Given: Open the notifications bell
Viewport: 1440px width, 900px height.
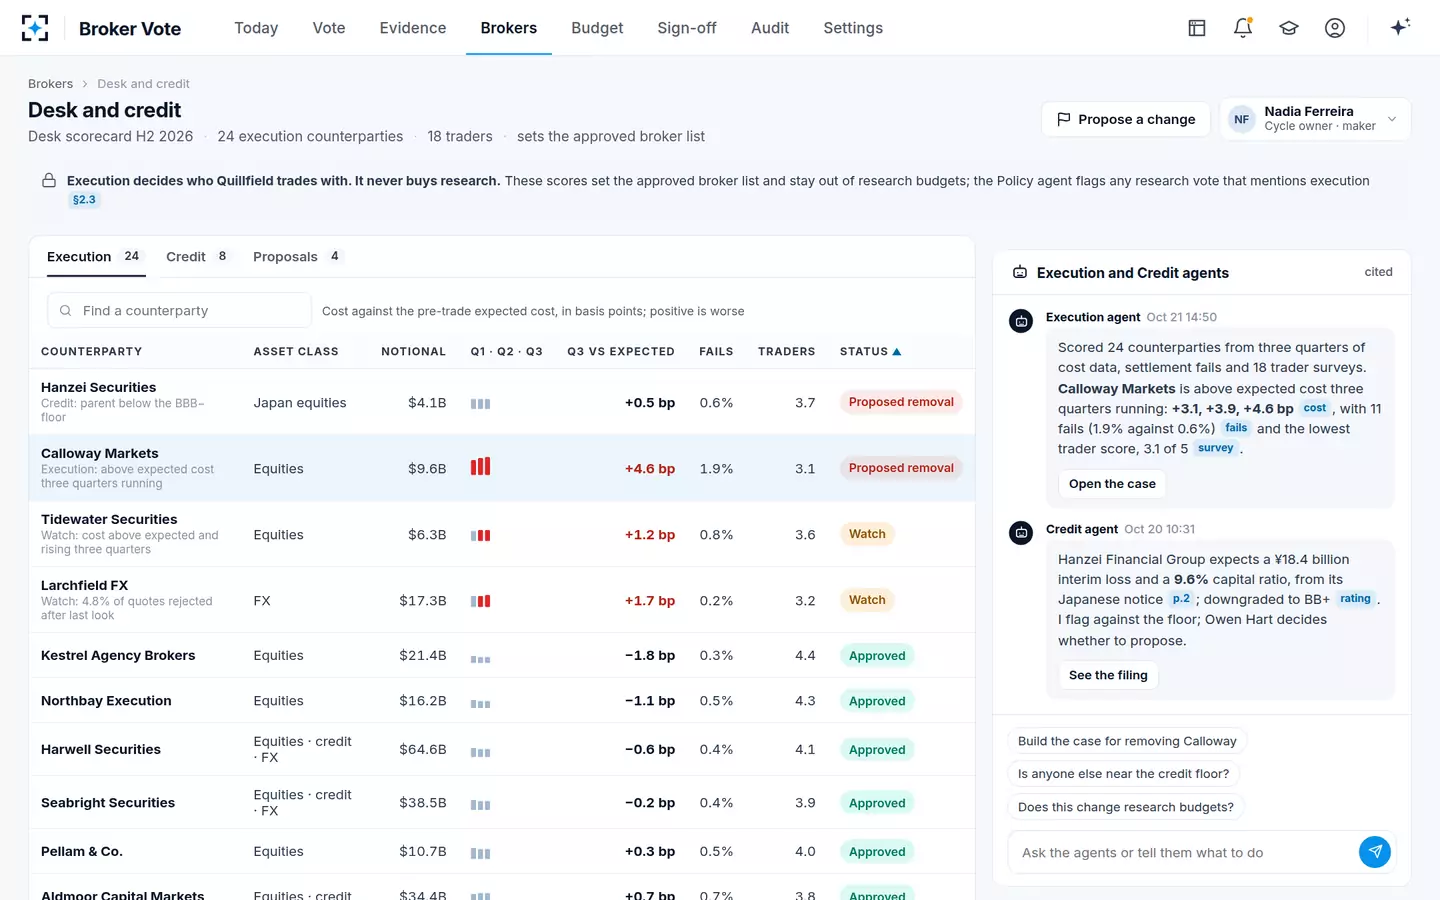Looking at the screenshot, I should click(x=1243, y=28).
